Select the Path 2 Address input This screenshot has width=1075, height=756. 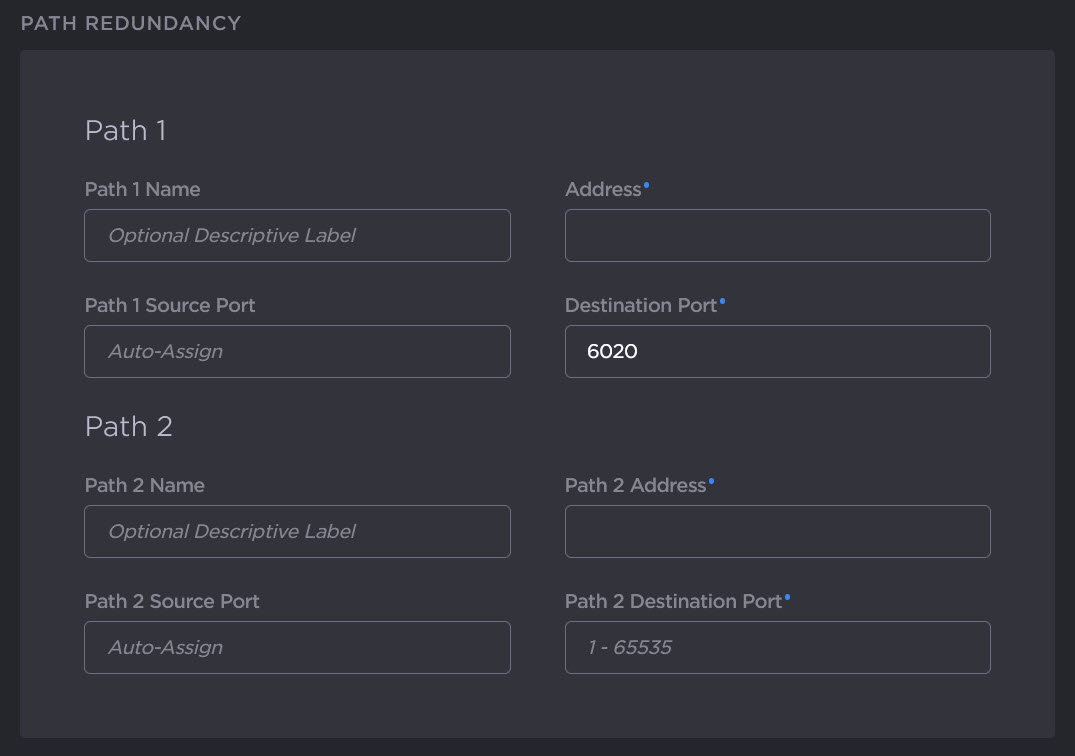click(x=777, y=531)
